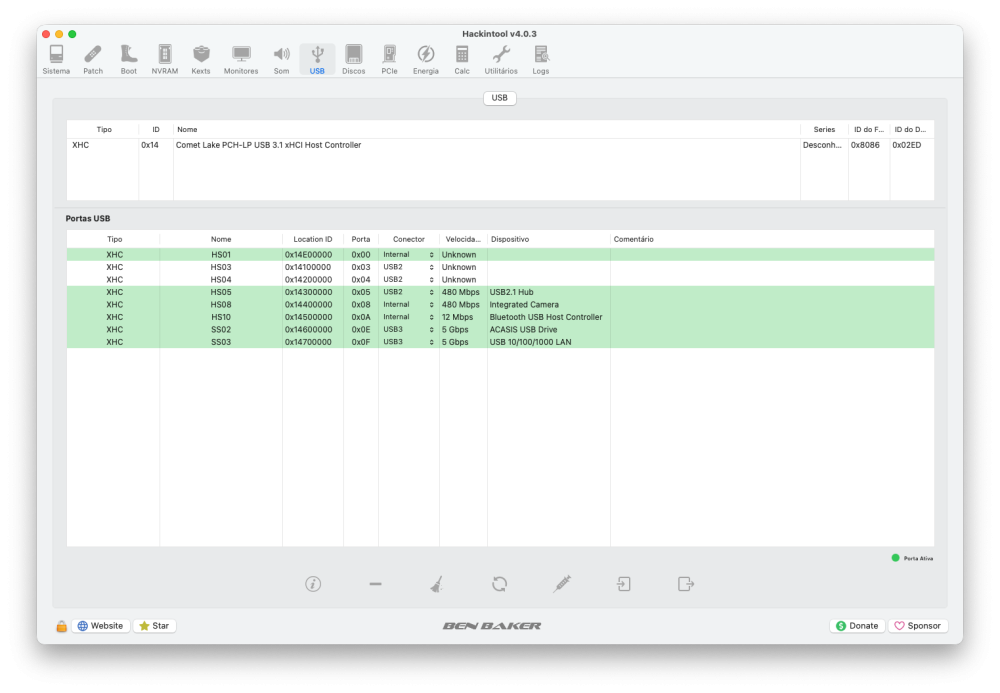Open the Website link button

(101, 626)
